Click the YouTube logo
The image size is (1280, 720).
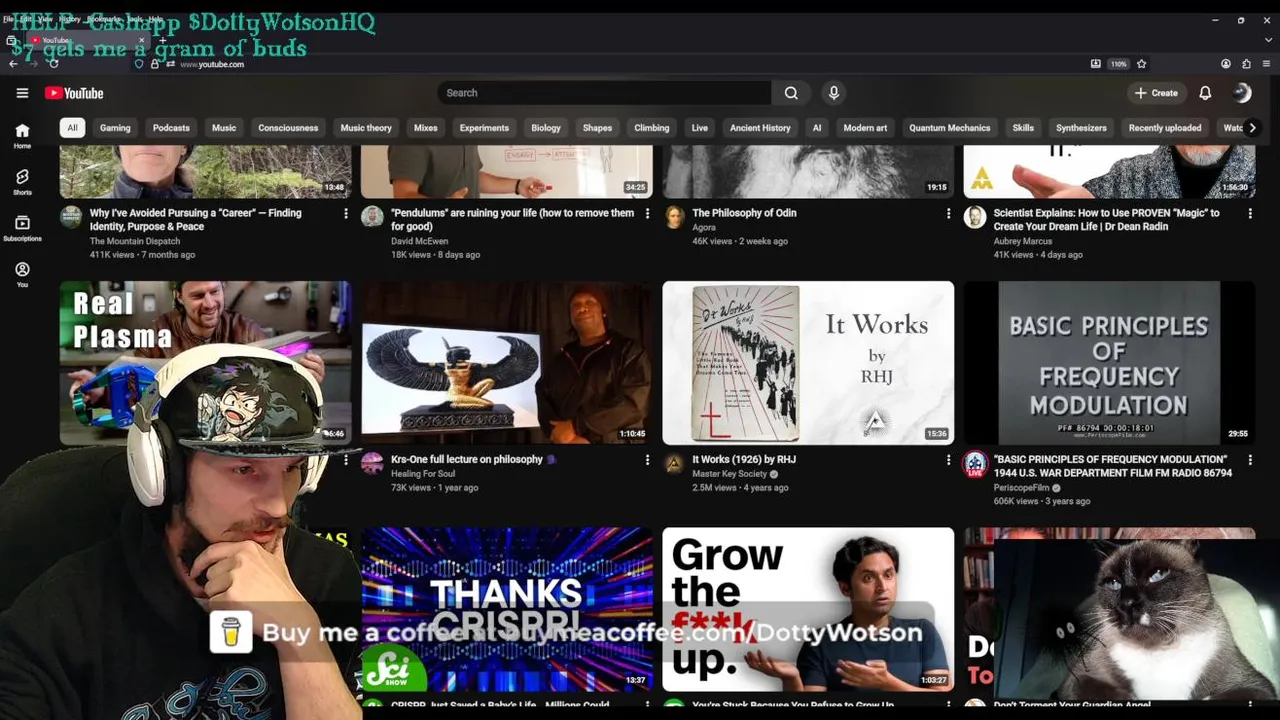tap(74, 93)
